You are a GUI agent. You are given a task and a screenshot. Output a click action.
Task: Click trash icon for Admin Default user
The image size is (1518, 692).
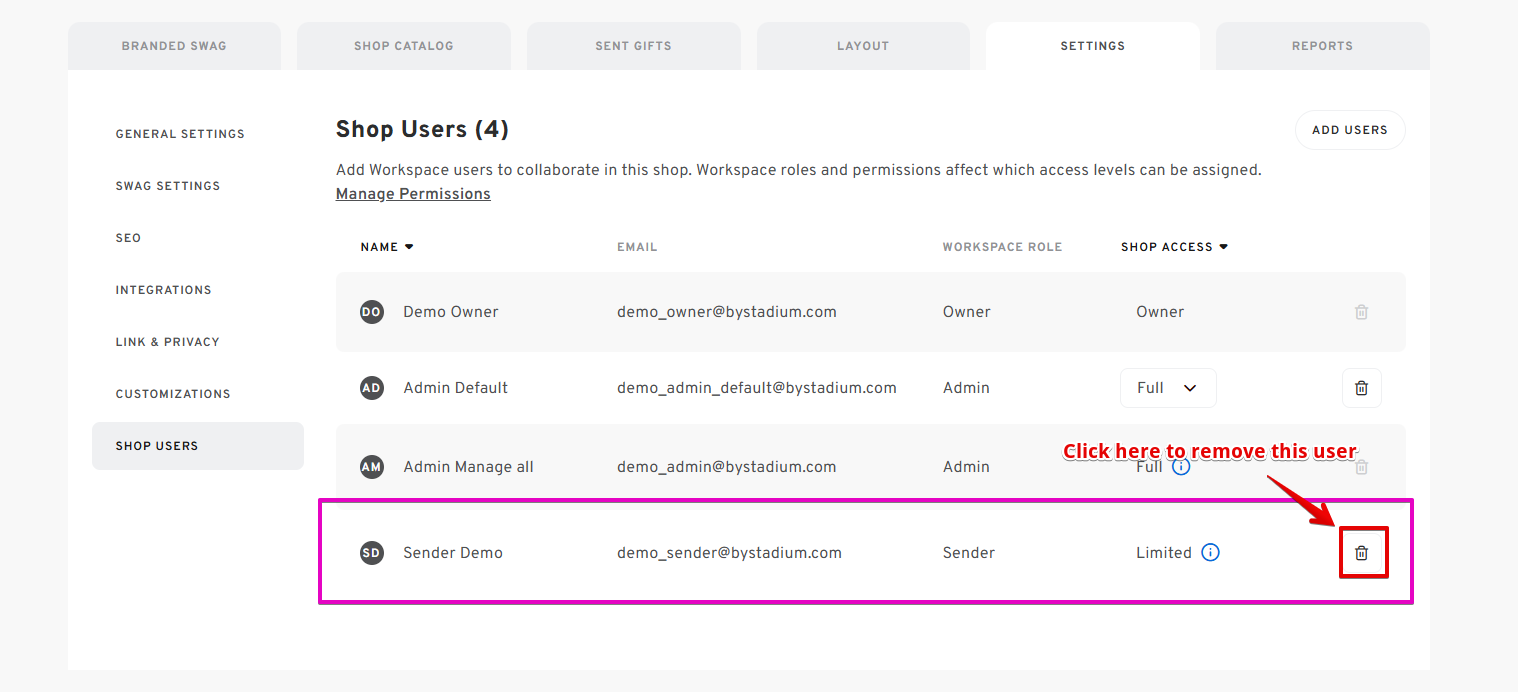pyautogui.click(x=1361, y=388)
